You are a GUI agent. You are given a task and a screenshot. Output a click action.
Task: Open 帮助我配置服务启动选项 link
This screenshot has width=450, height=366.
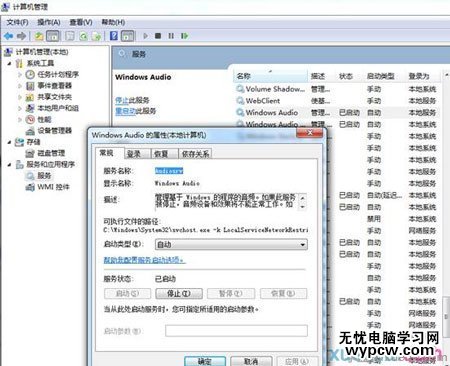[x=145, y=260]
